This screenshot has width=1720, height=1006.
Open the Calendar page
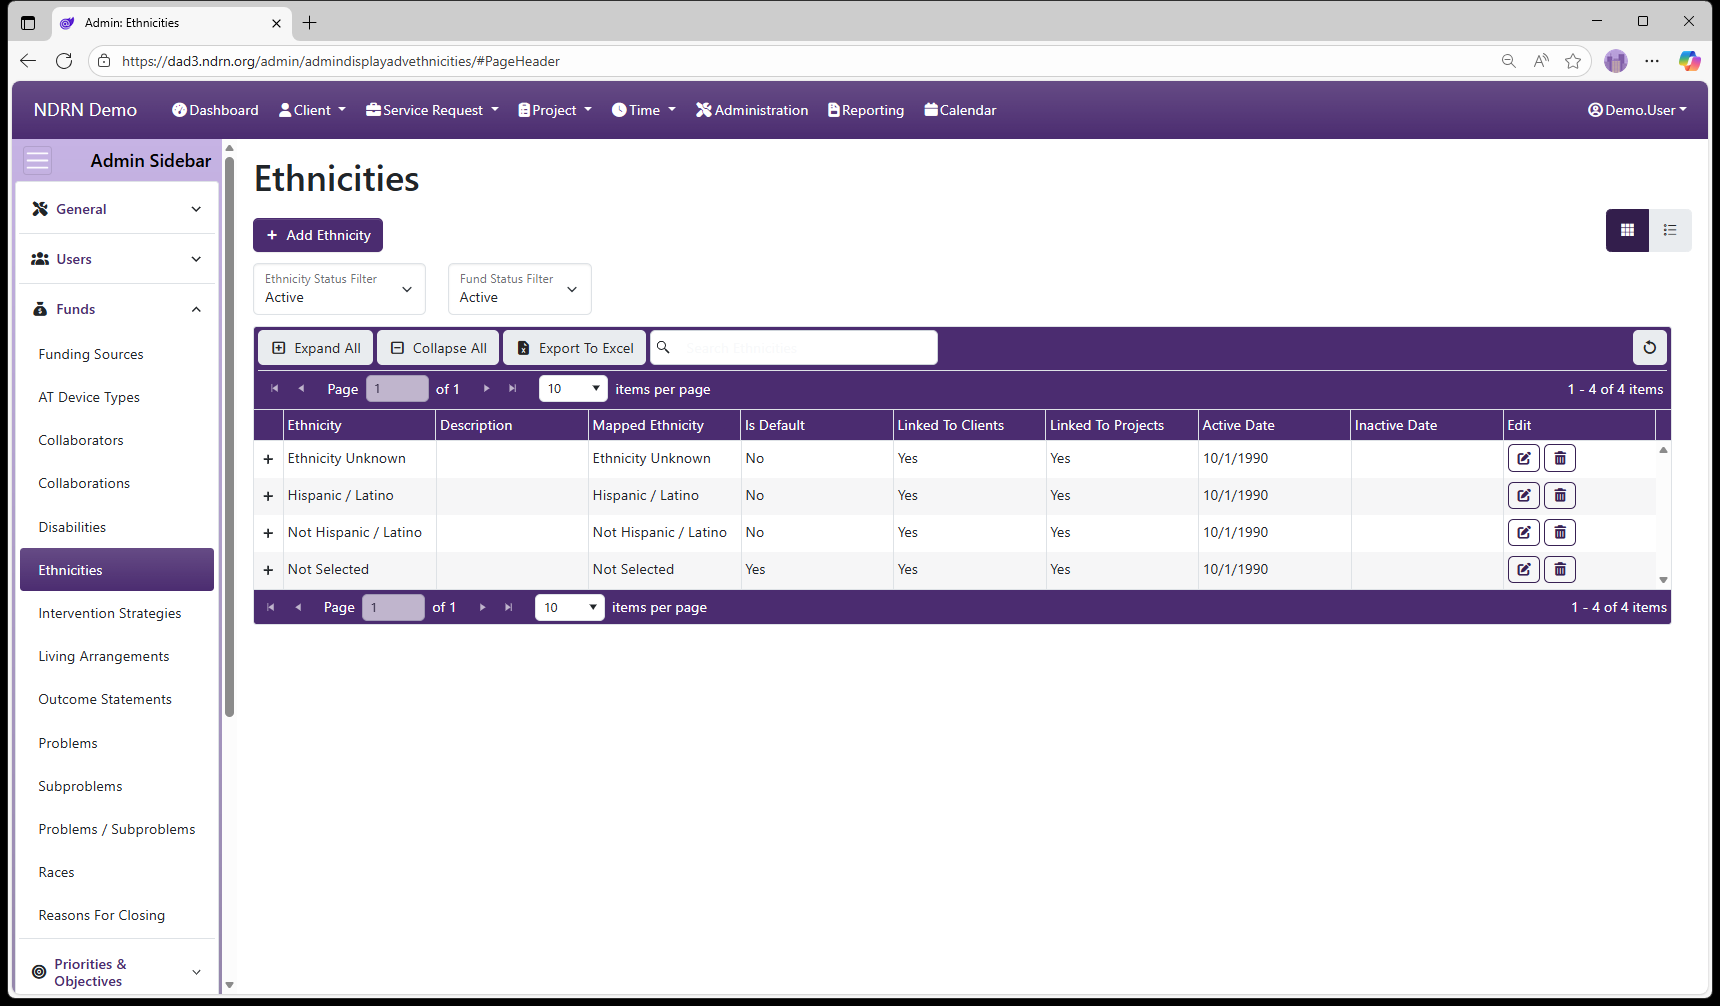(x=960, y=110)
